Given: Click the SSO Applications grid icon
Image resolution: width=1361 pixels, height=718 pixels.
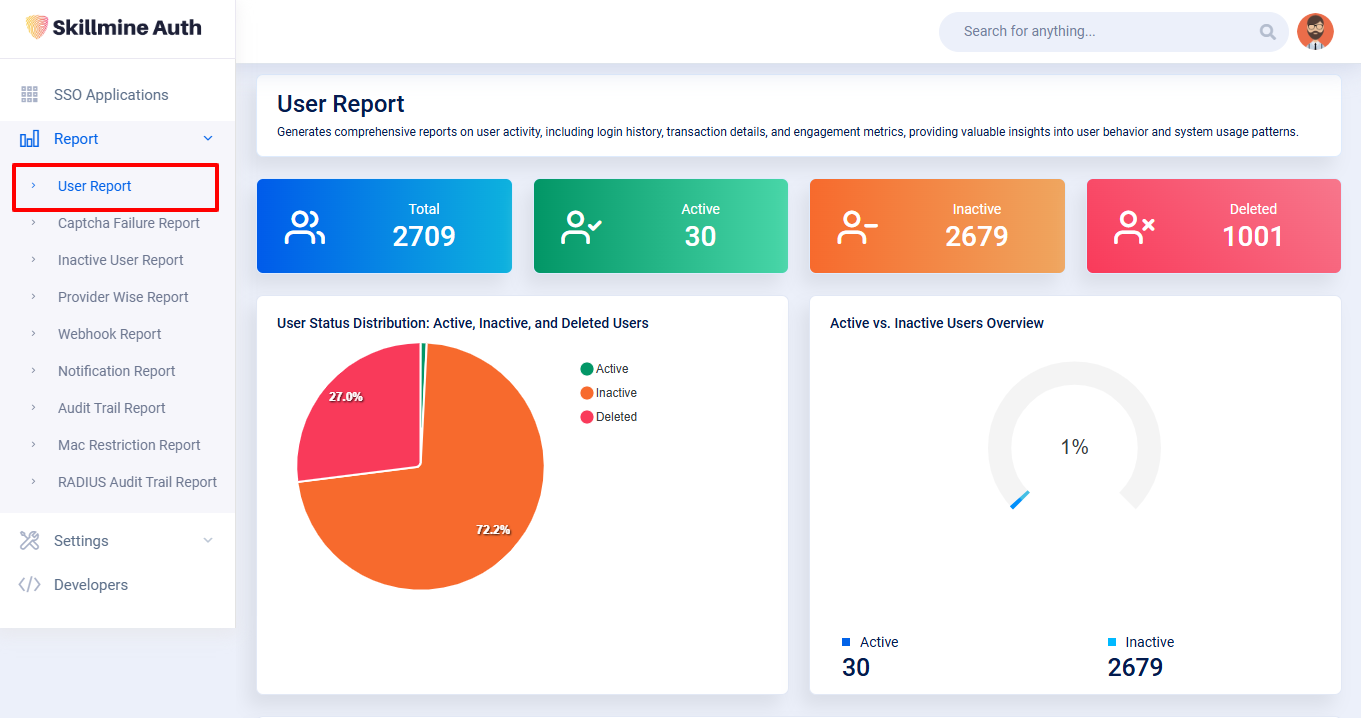Looking at the screenshot, I should 29,95.
